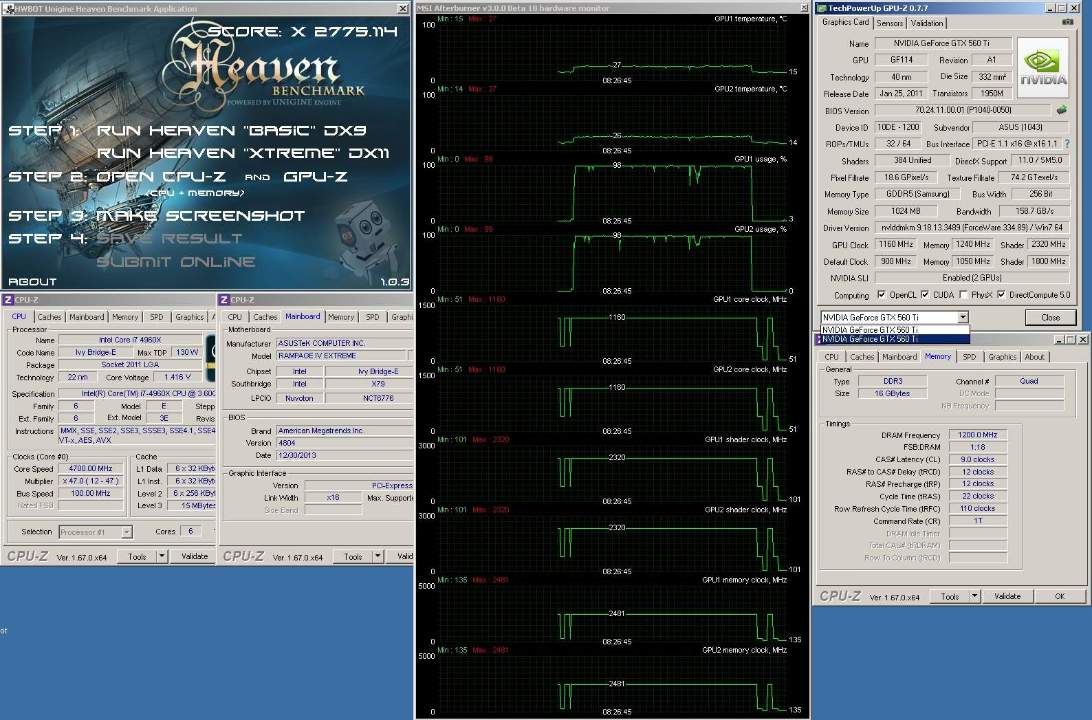1092x720 pixels.
Task: Click the NVIDIA logo in GPU-Z
Action: click(x=1043, y=68)
